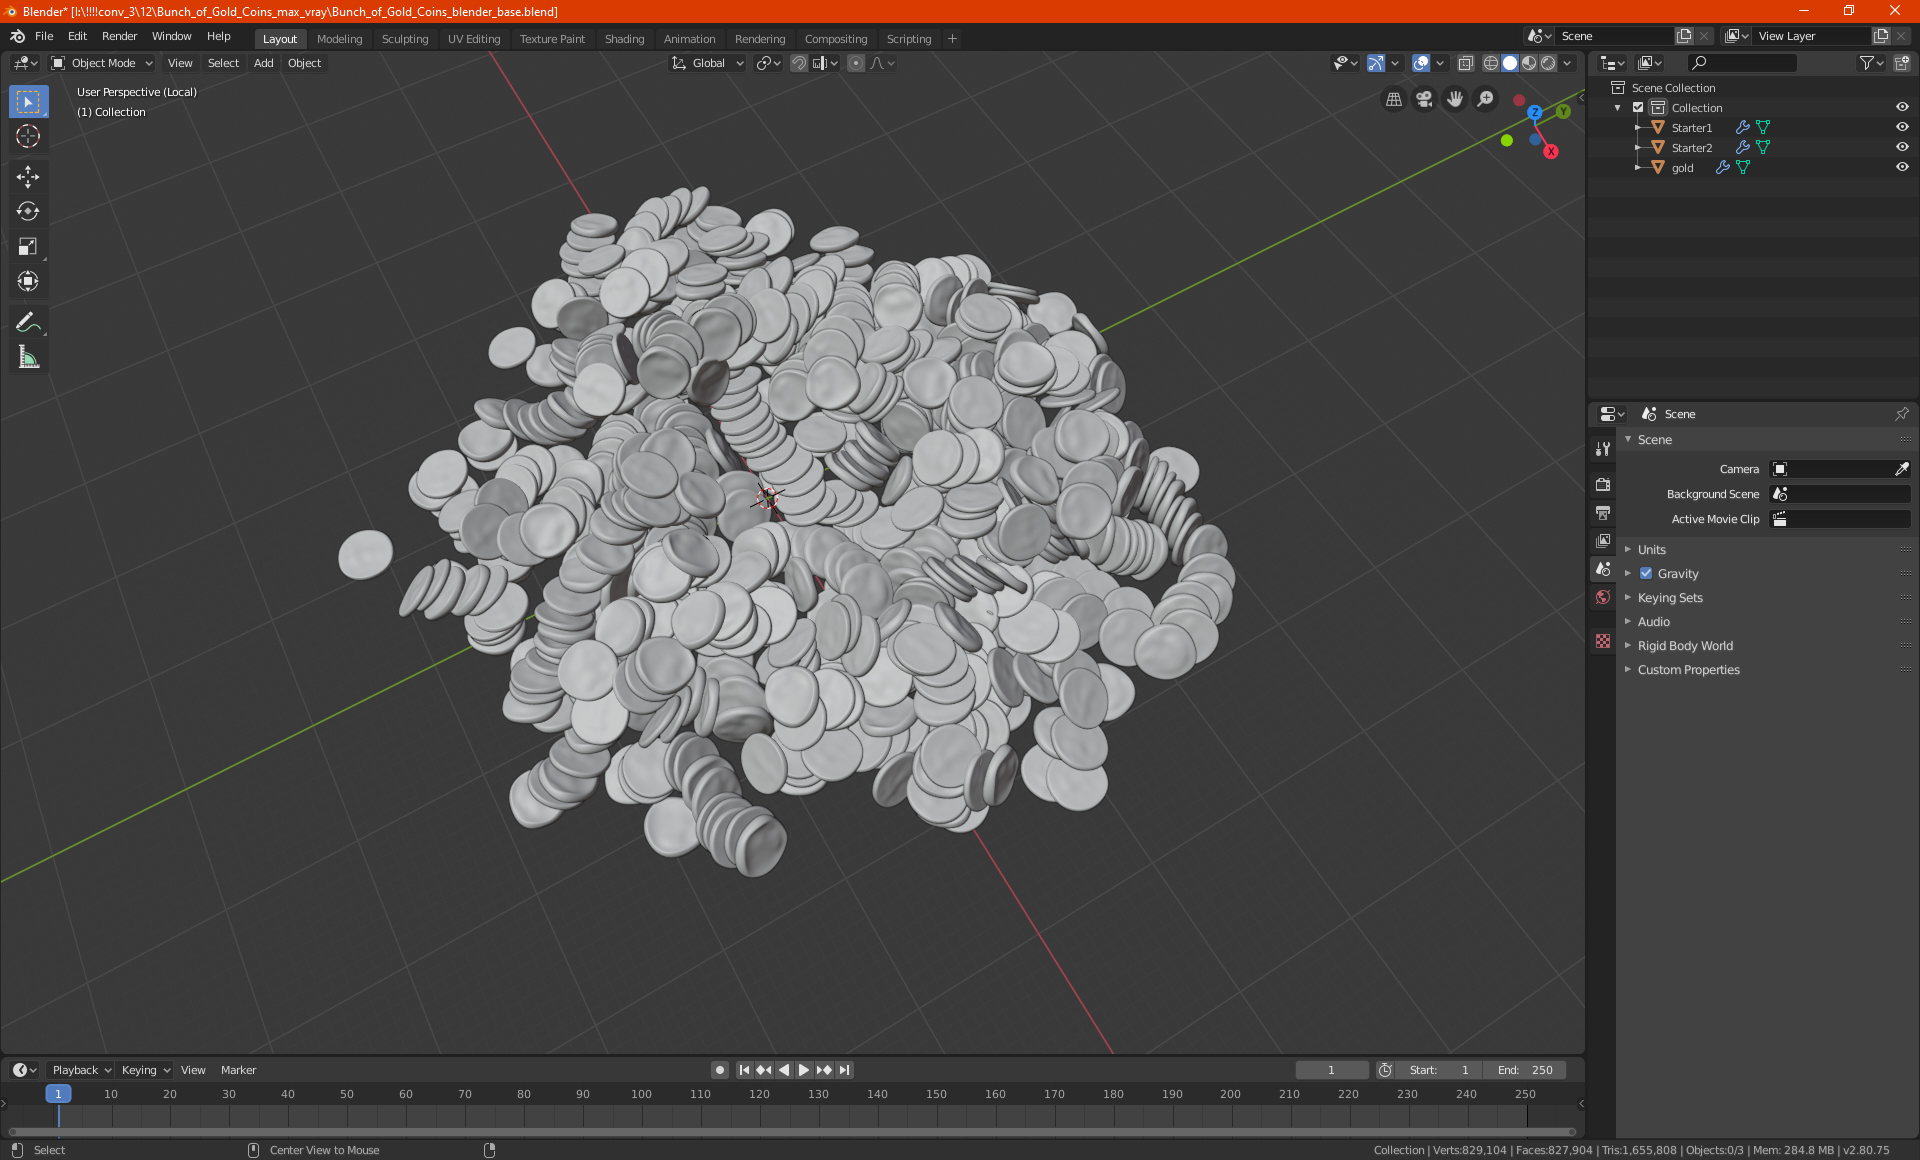This screenshot has width=1920, height=1160.
Task: Activate the Scale tool
Action: tap(28, 247)
